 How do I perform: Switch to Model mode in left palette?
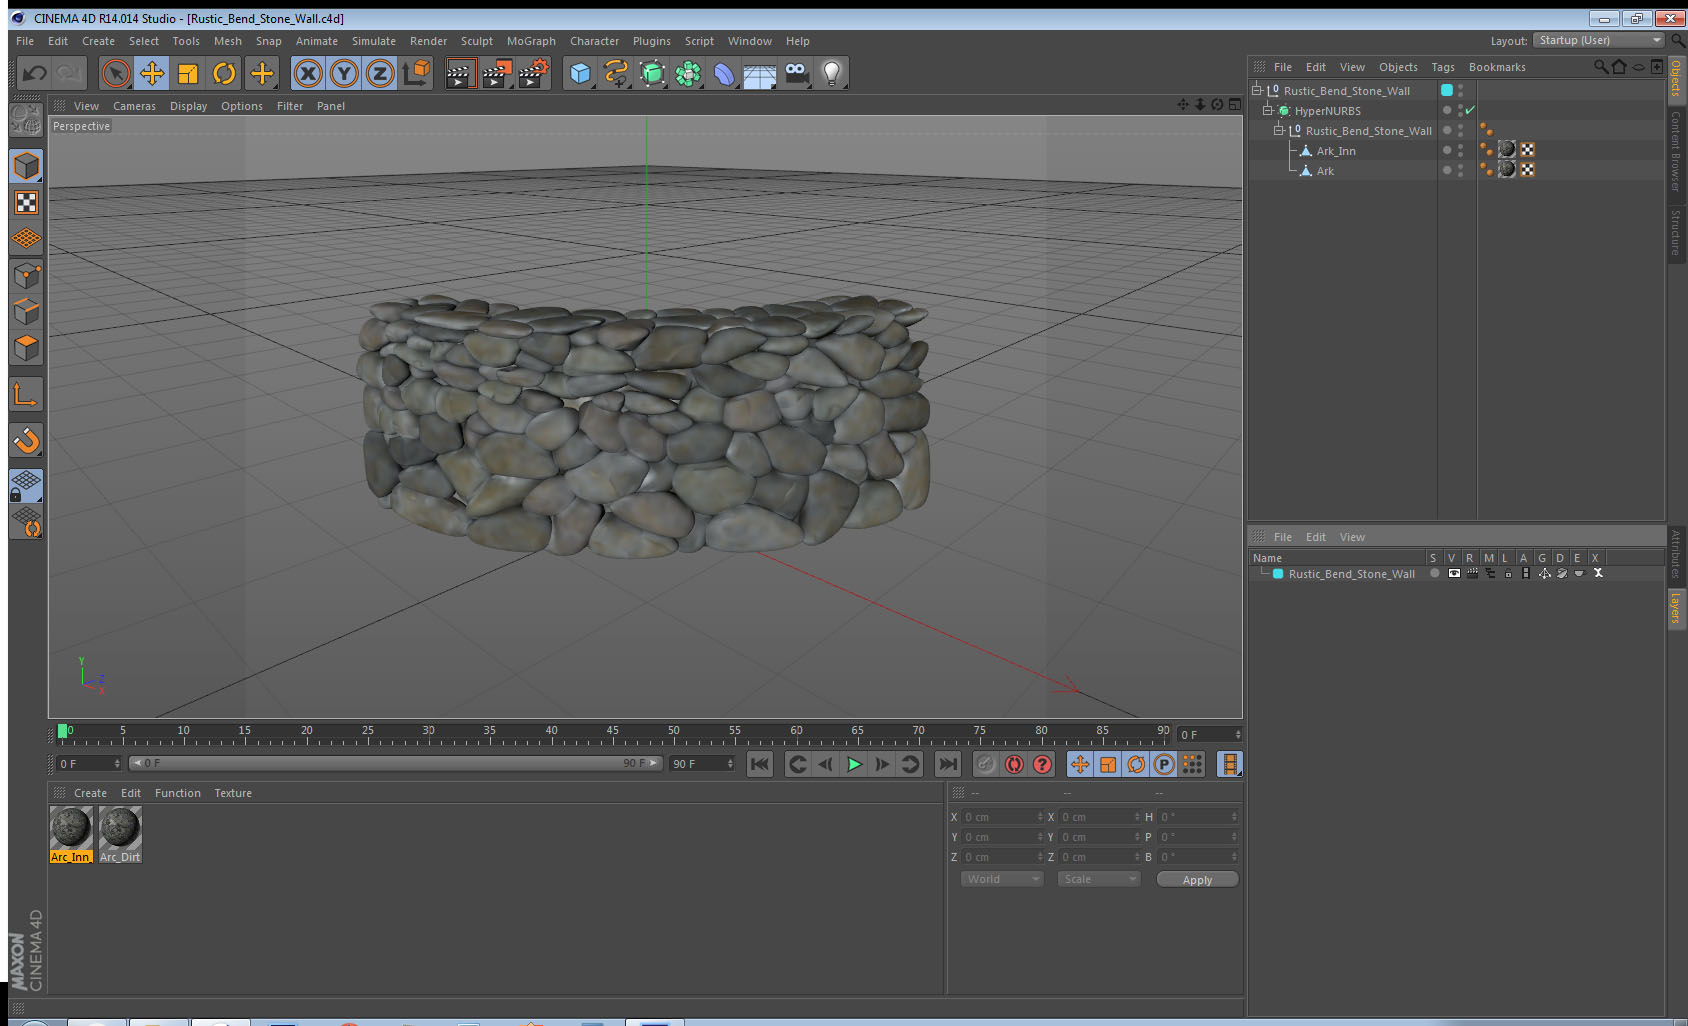click(x=26, y=166)
